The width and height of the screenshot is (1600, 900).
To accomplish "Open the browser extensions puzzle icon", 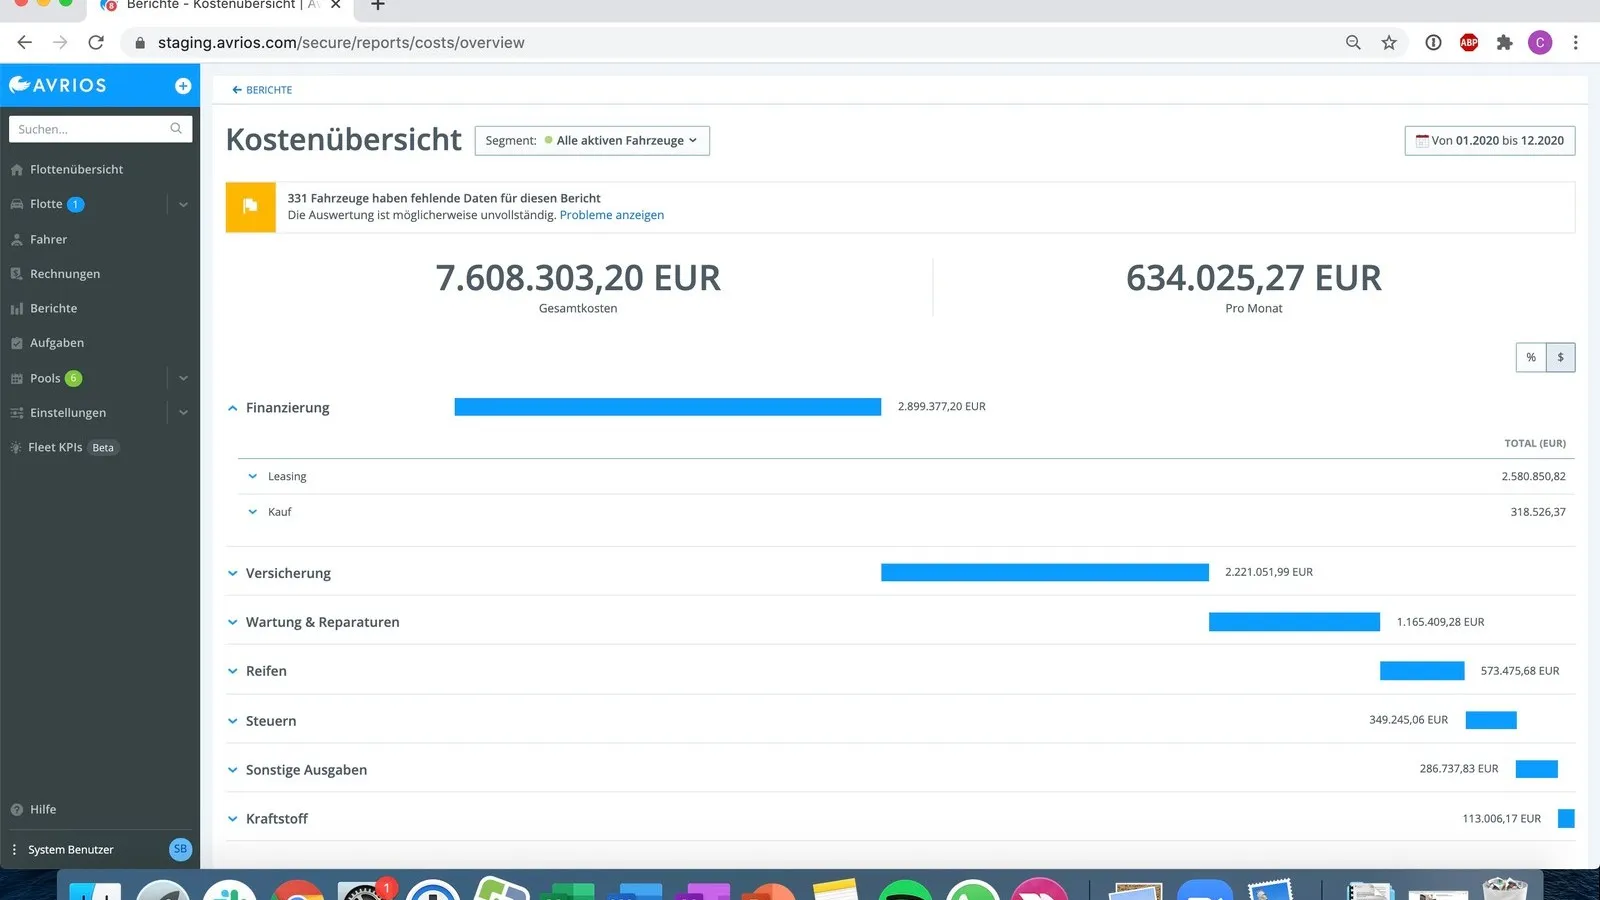I will [1504, 43].
